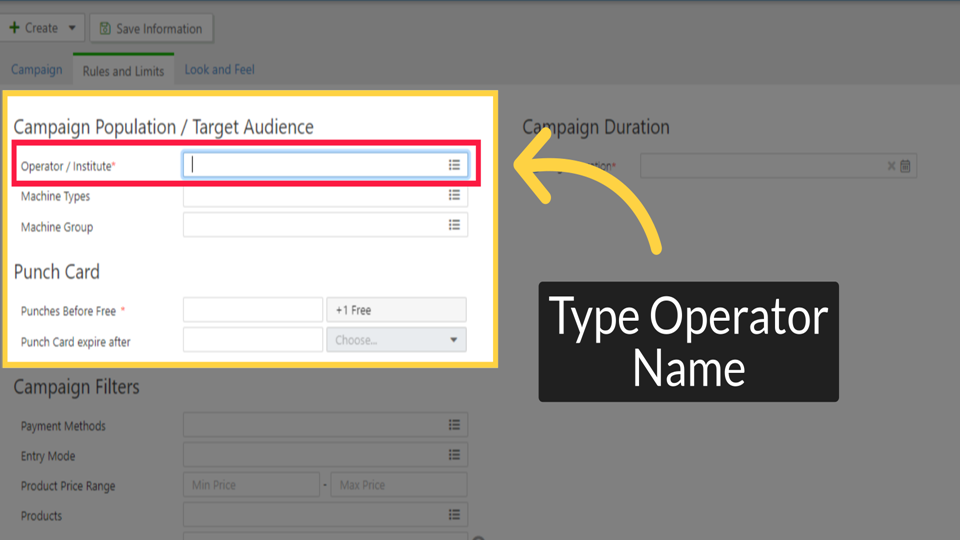Click the 'Product Price Range' label
The image size is (960, 540).
click(x=68, y=486)
